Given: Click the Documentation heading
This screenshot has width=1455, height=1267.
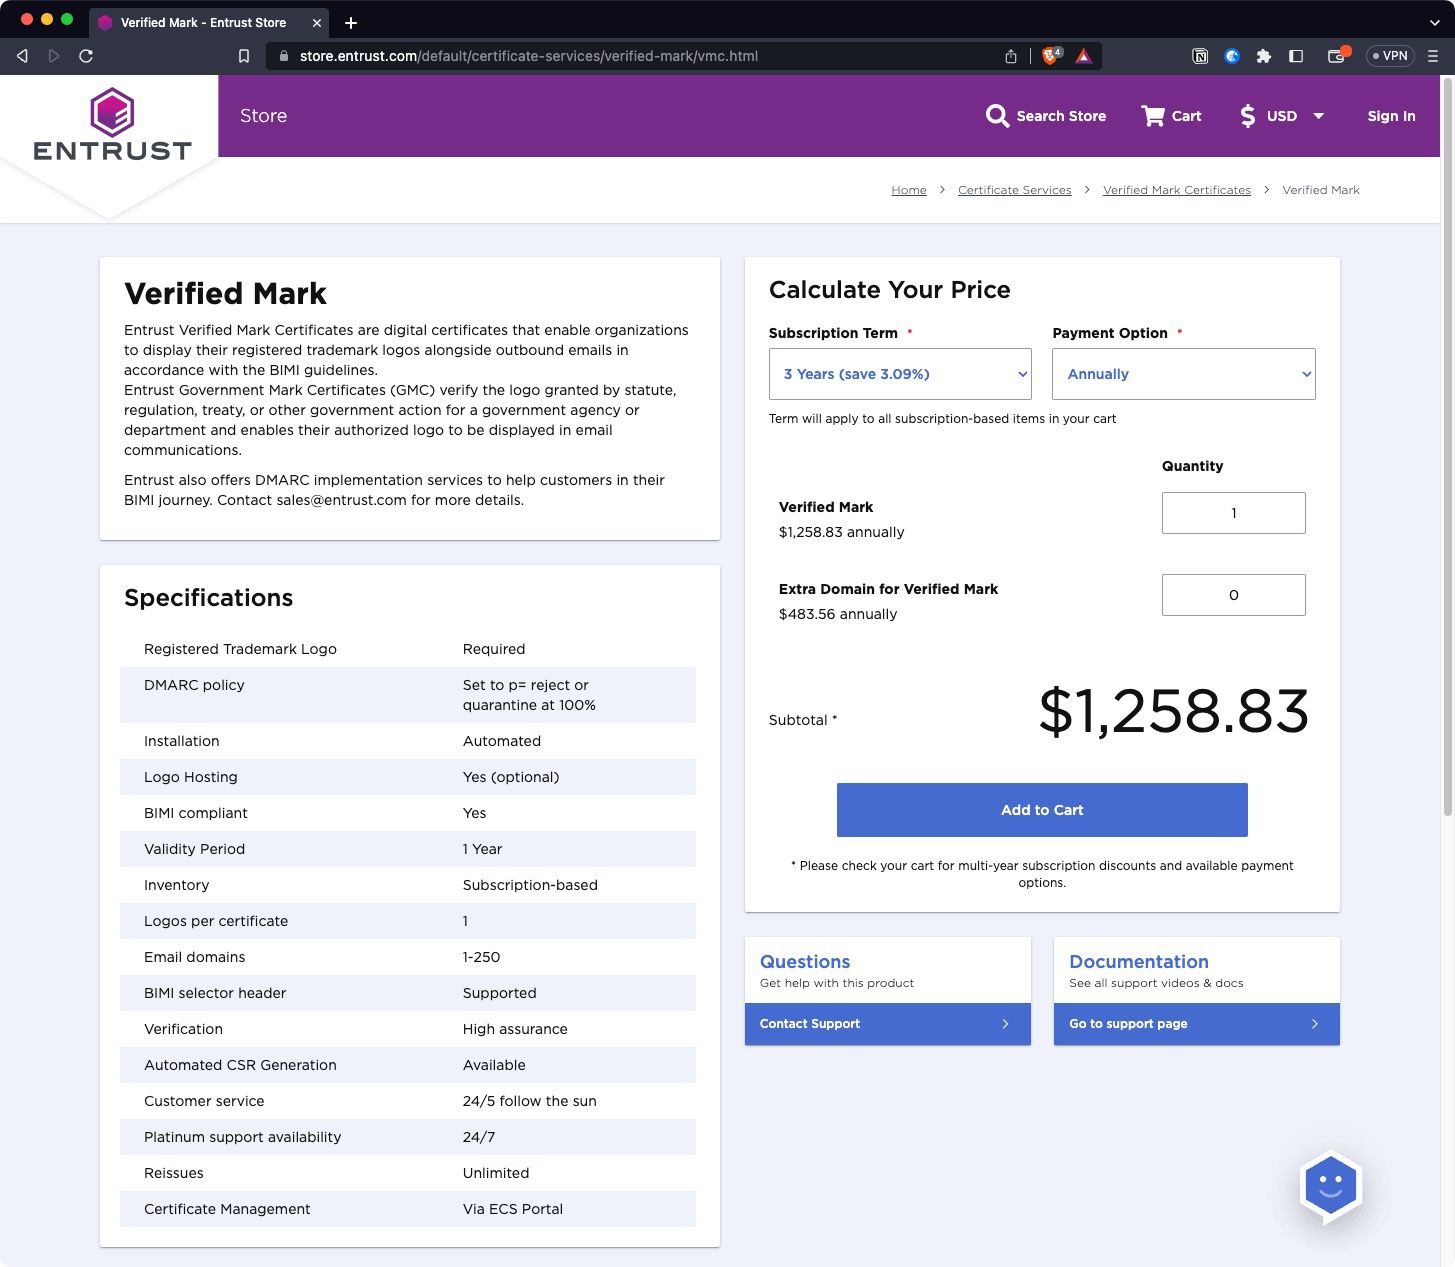Looking at the screenshot, I should pos(1139,962).
